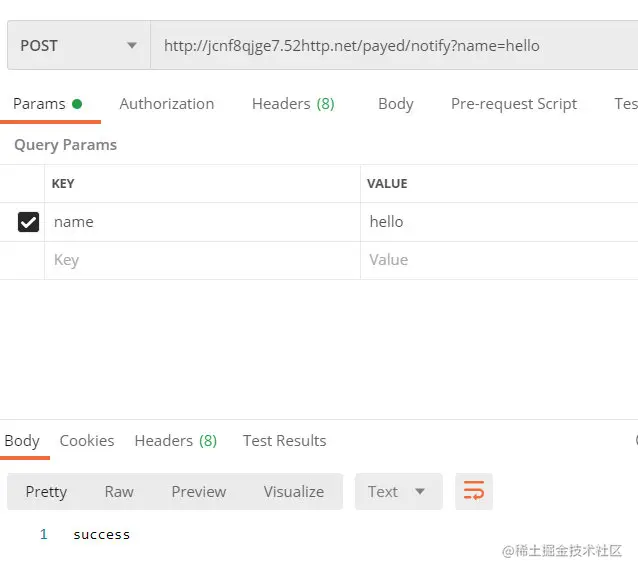Select the Pretty view button
This screenshot has height=574, width=638.
point(46,492)
